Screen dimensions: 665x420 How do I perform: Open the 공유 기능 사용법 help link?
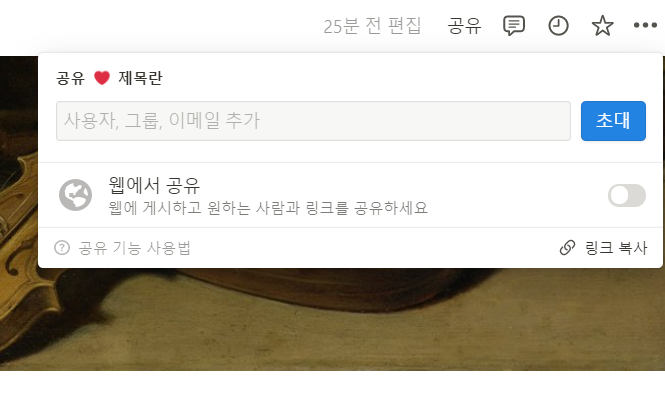134,248
